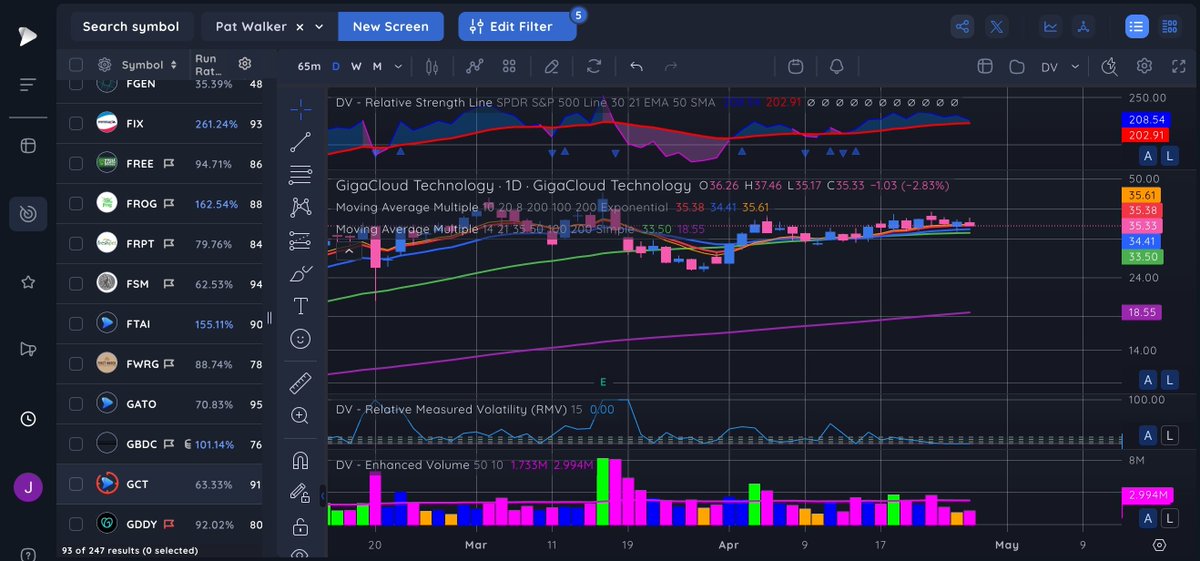Viewport: 1200px width, 561px height.
Task: Open the table column settings gear
Action: (x=245, y=65)
